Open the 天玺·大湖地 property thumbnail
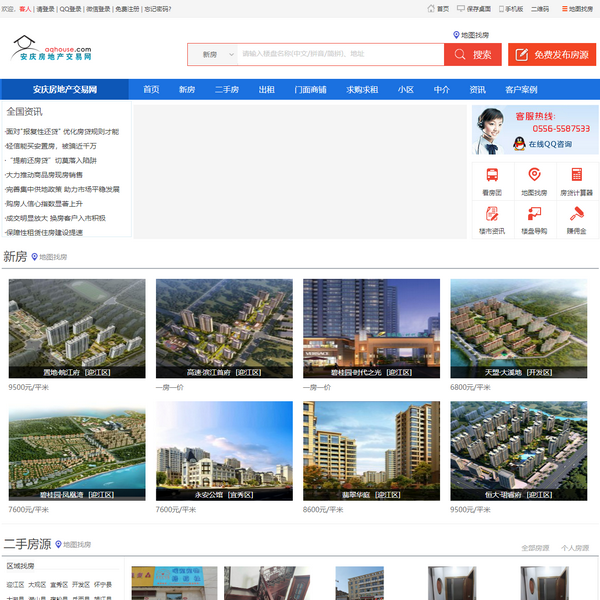Viewport: 600px width, 600px height. [504, 329]
